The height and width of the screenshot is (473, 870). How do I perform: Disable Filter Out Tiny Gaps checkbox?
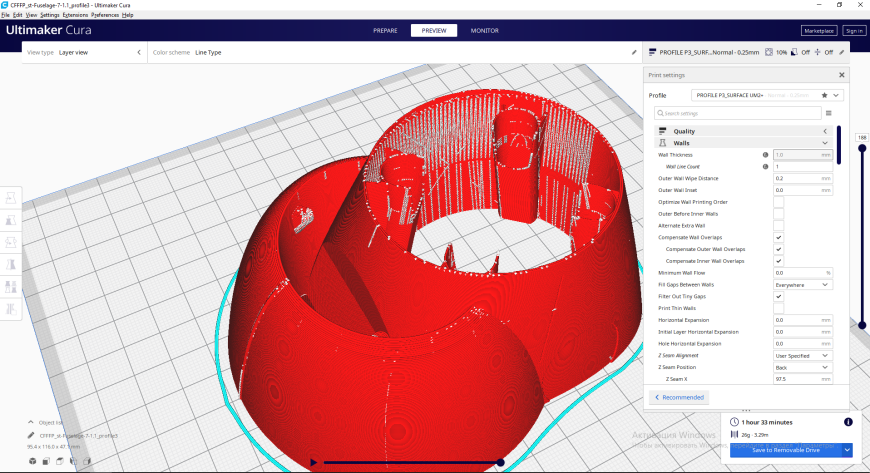[778, 296]
